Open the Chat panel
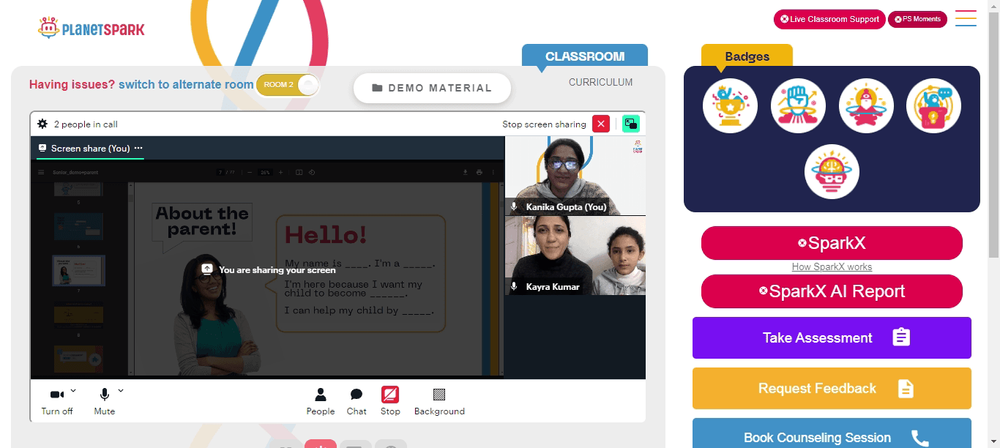 [x=357, y=401]
